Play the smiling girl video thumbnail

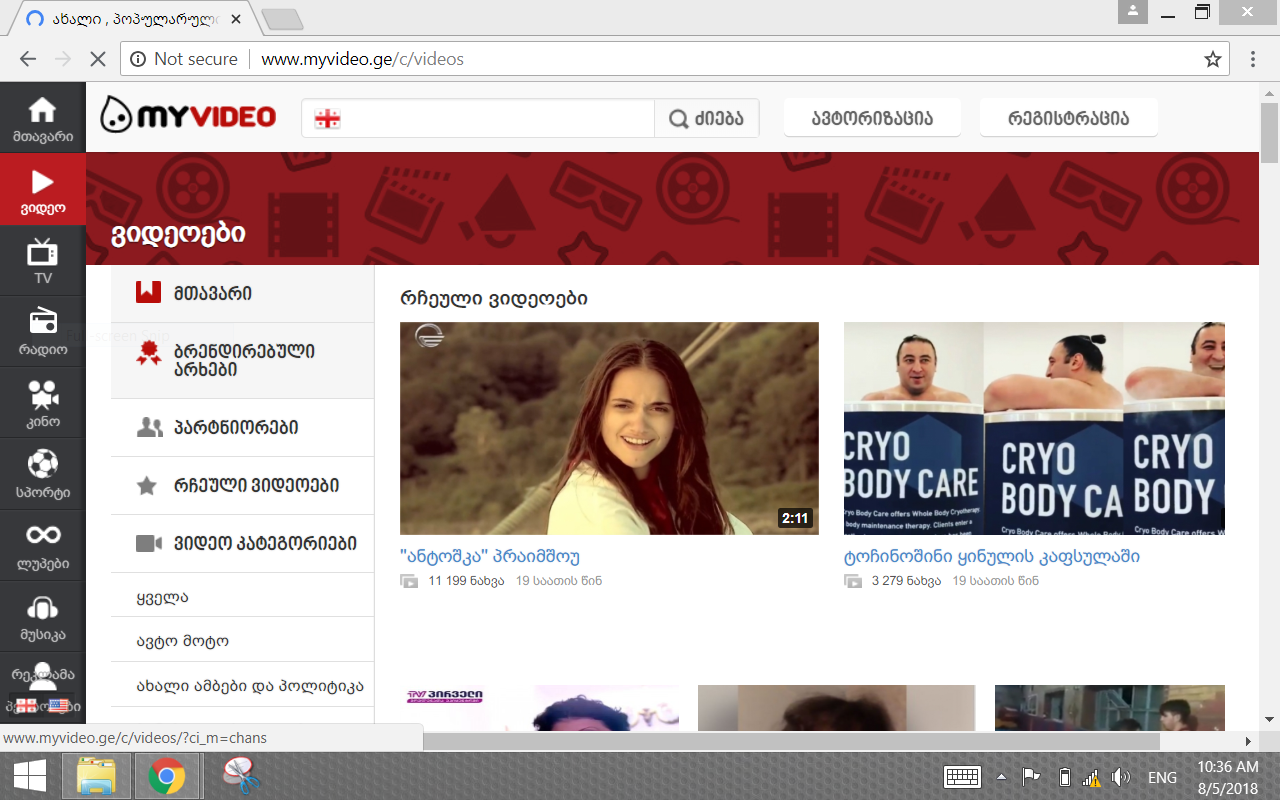(x=609, y=428)
